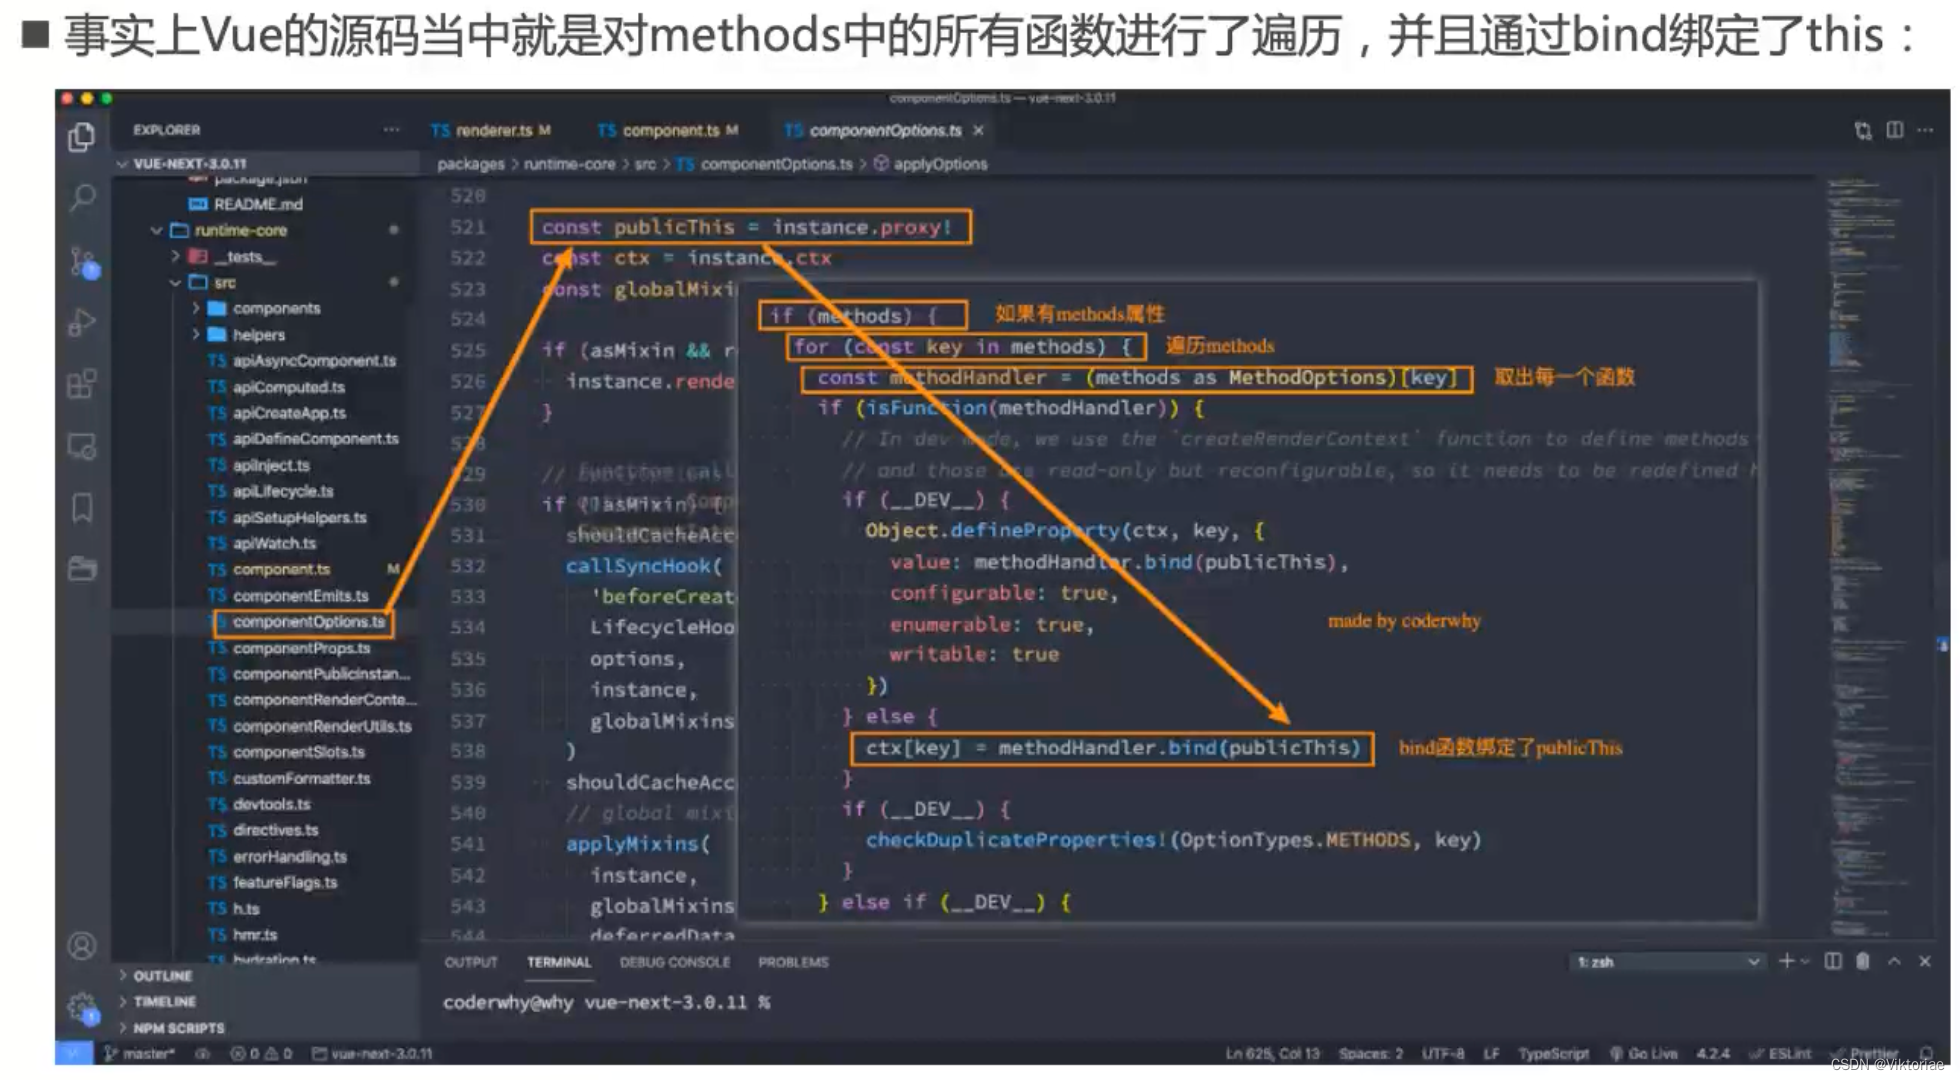Click runtime-core breadcrumb segment
Viewport: 1960px width, 1080px height.
[569, 164]
